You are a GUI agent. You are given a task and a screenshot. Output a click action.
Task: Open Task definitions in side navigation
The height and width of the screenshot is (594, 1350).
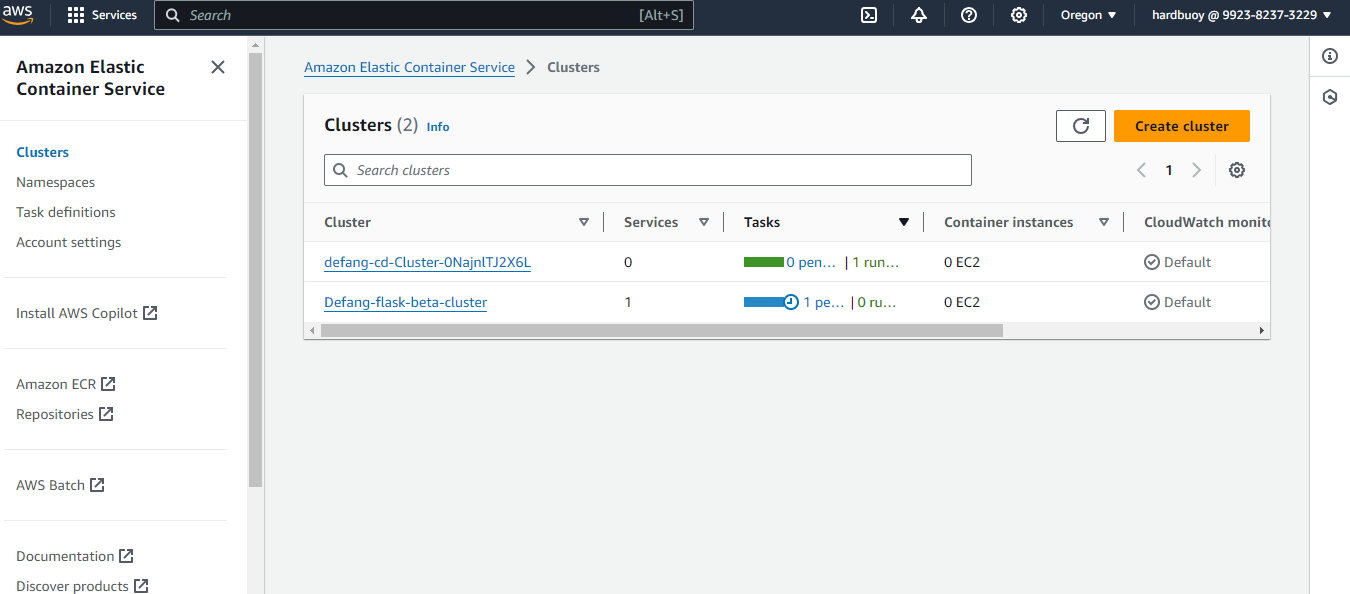[66, 212]
